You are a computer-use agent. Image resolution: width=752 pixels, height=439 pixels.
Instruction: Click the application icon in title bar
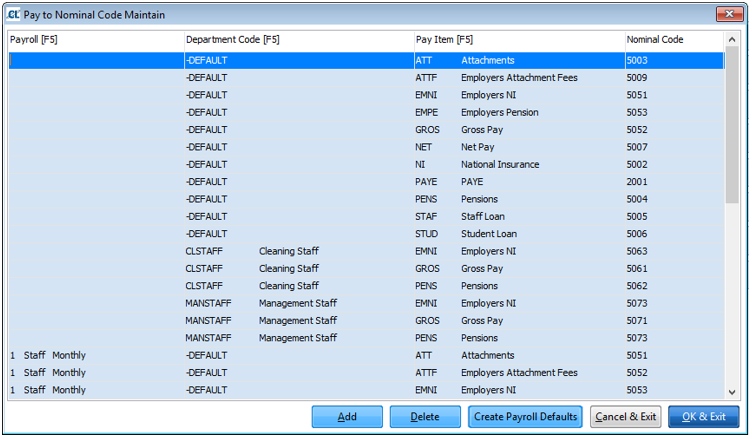pos(13,15)
